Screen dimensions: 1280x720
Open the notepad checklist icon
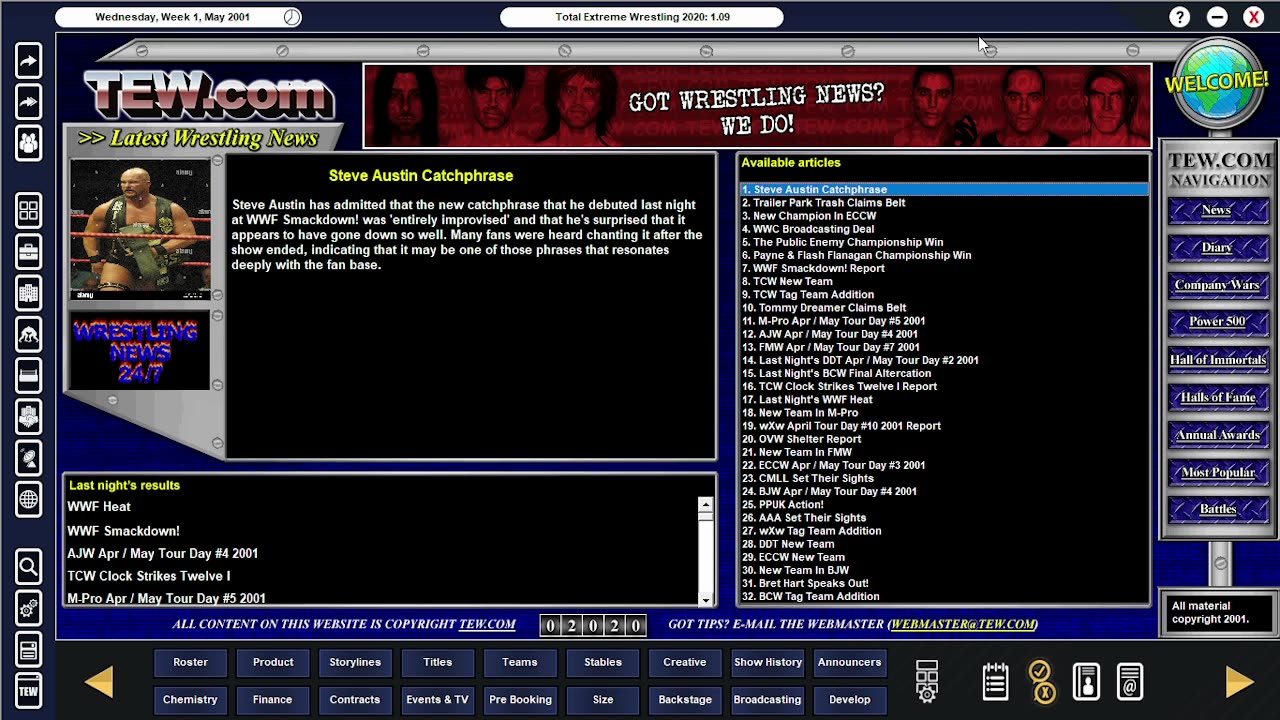(x=995, y=681)
